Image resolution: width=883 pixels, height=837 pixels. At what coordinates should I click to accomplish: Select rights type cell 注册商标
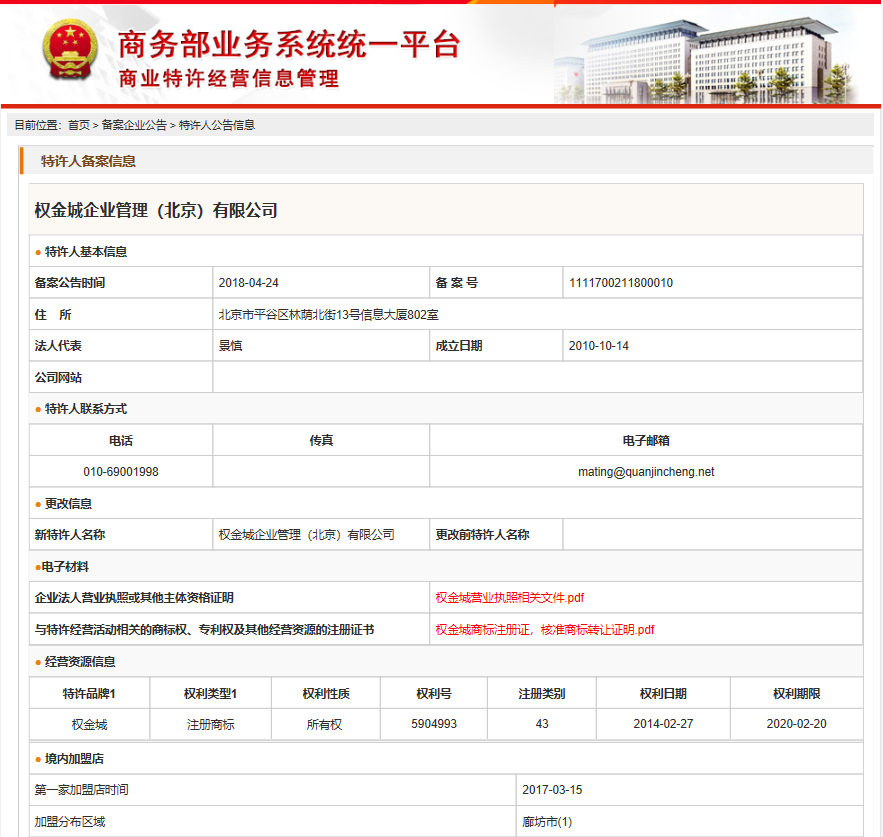click(211, 724)
